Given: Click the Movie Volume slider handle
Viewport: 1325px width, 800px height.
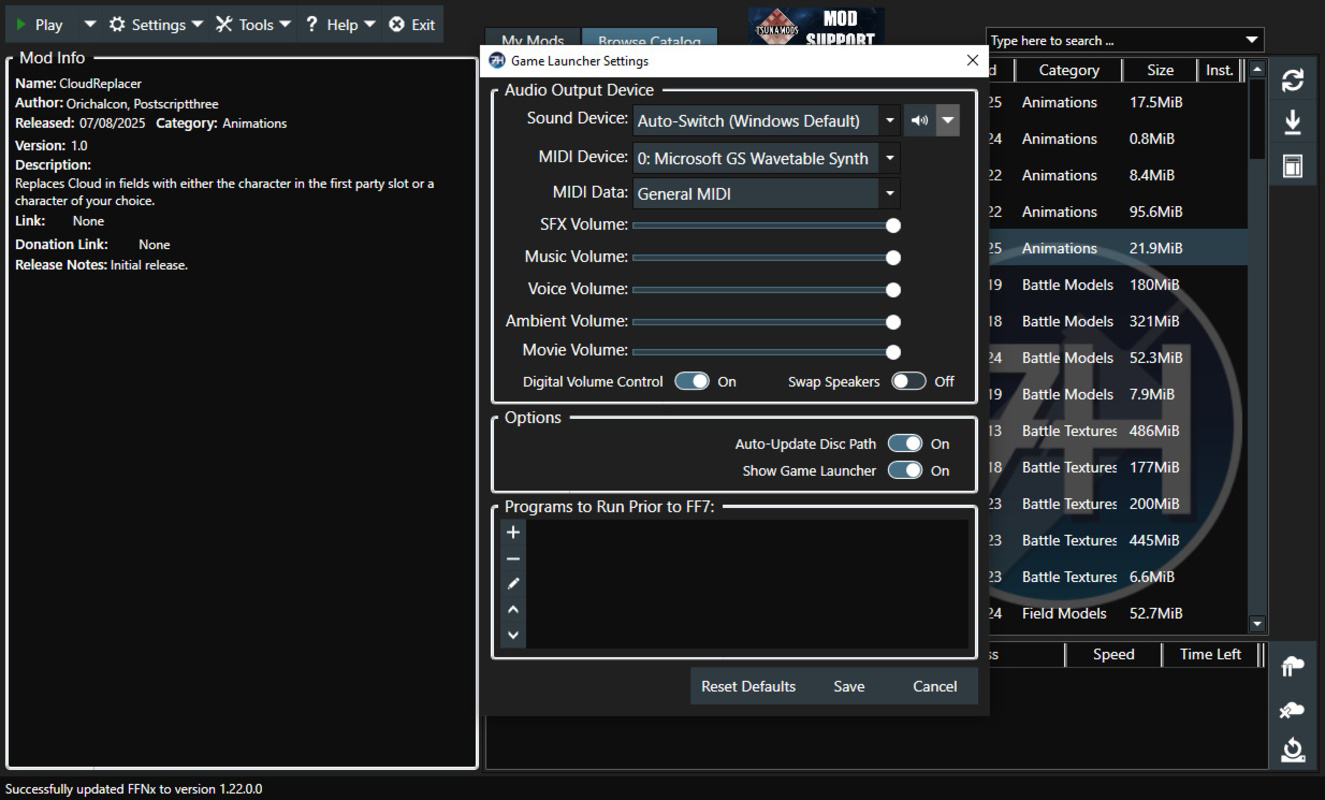Looking at the screenshot, I should [x=893, y=352].
